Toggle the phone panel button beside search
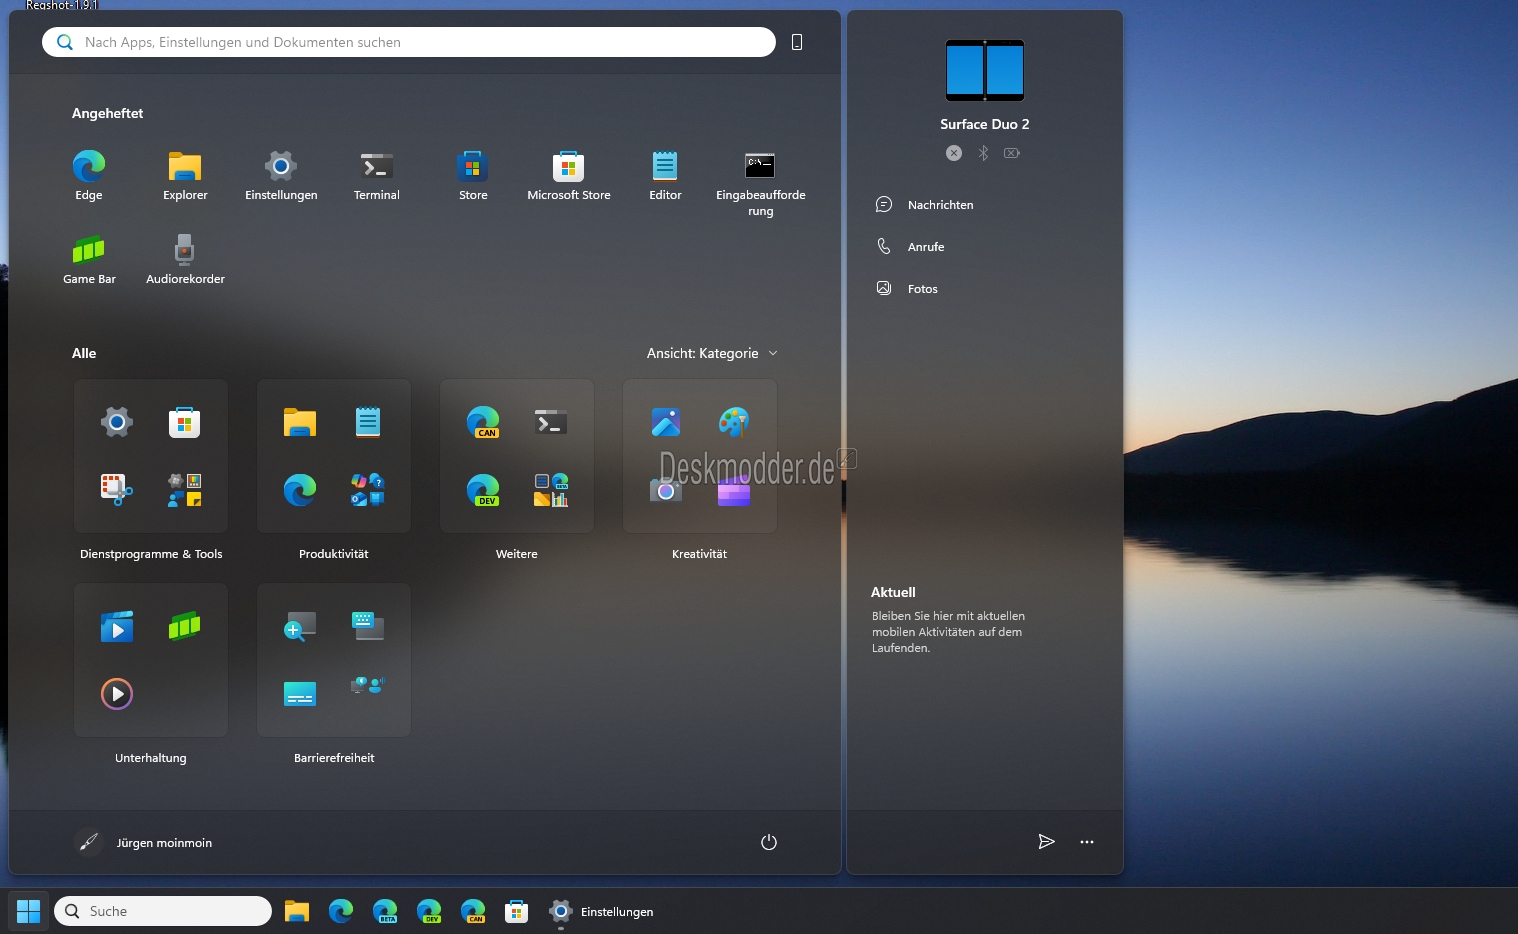Viewport: 1518px width, 934px height. coord(797,42)
